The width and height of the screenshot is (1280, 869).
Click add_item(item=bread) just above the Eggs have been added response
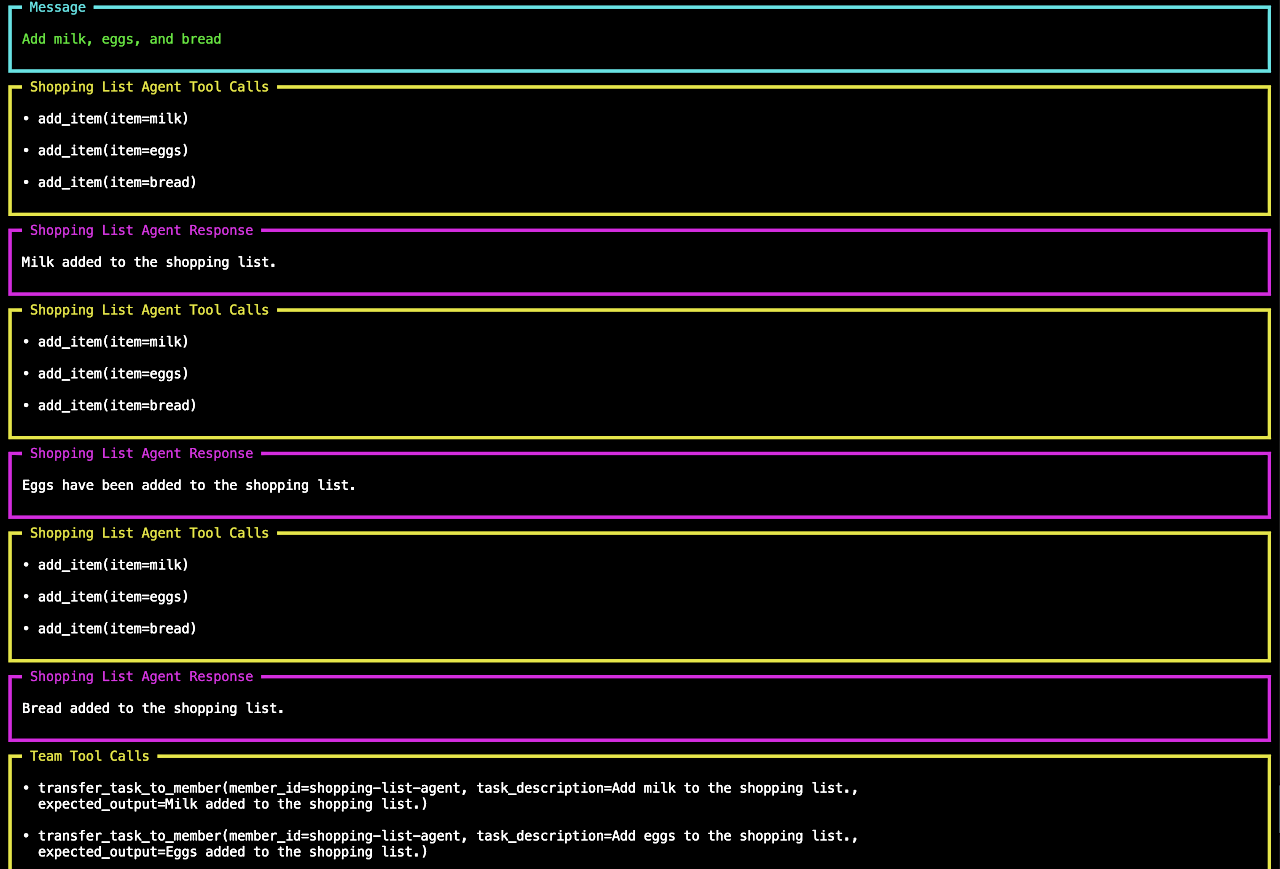coord(117,405)
